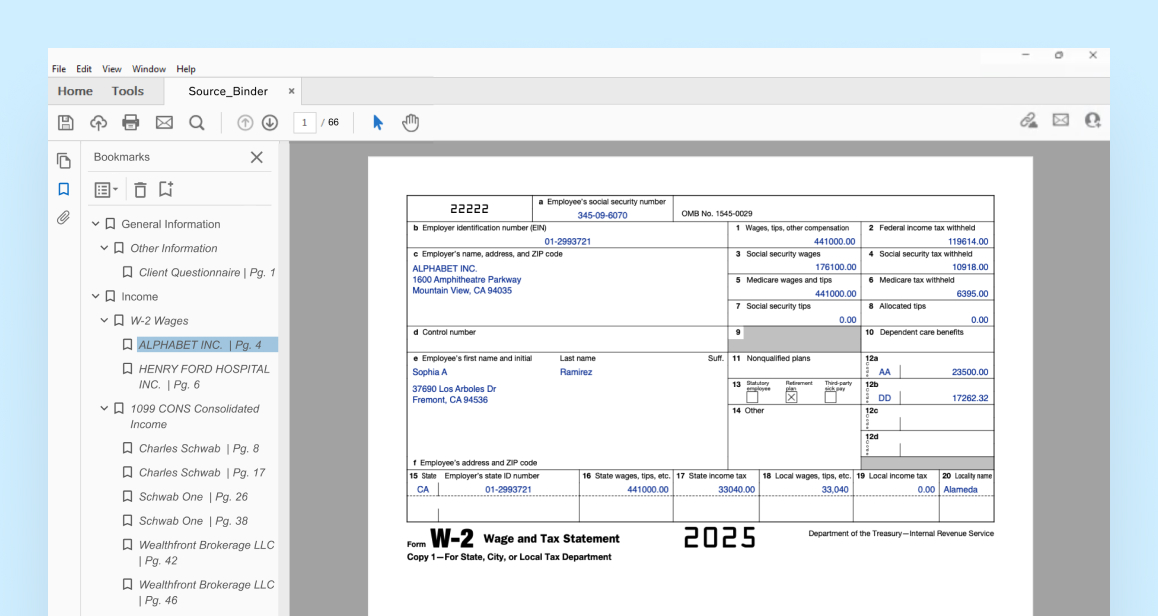Close the Bookmarks panel

[x=256, y=157]
